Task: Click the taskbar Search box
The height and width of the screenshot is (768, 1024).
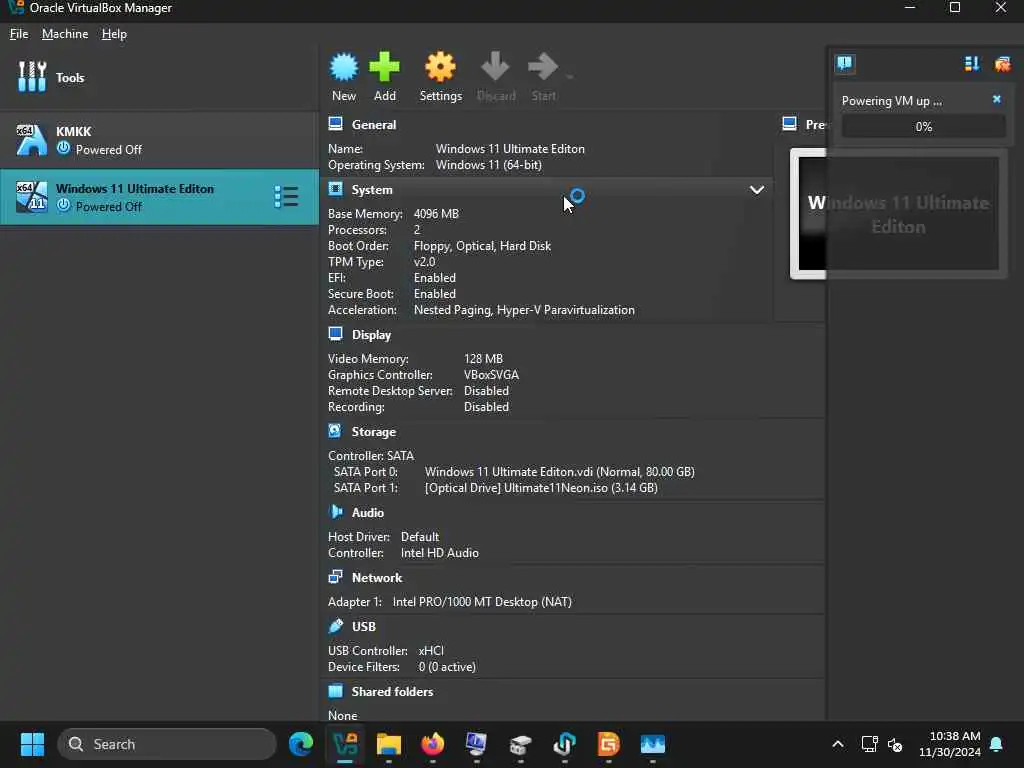Action: coord(167,744)
